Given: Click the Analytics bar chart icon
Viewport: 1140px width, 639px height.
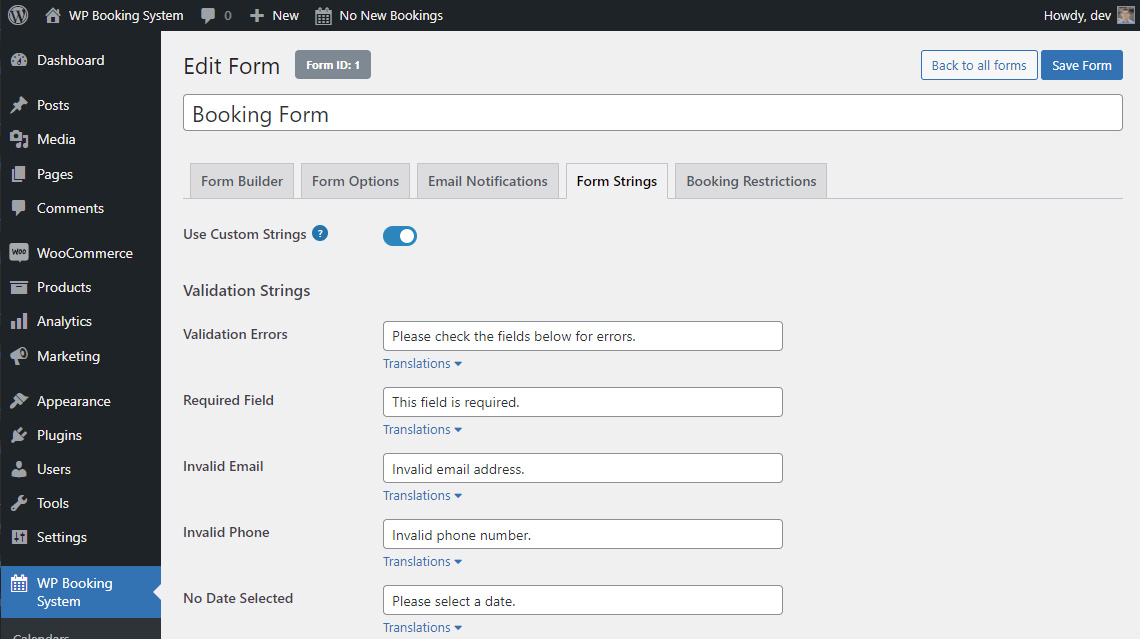Looking at the screenshot, I should click(20, 321).
